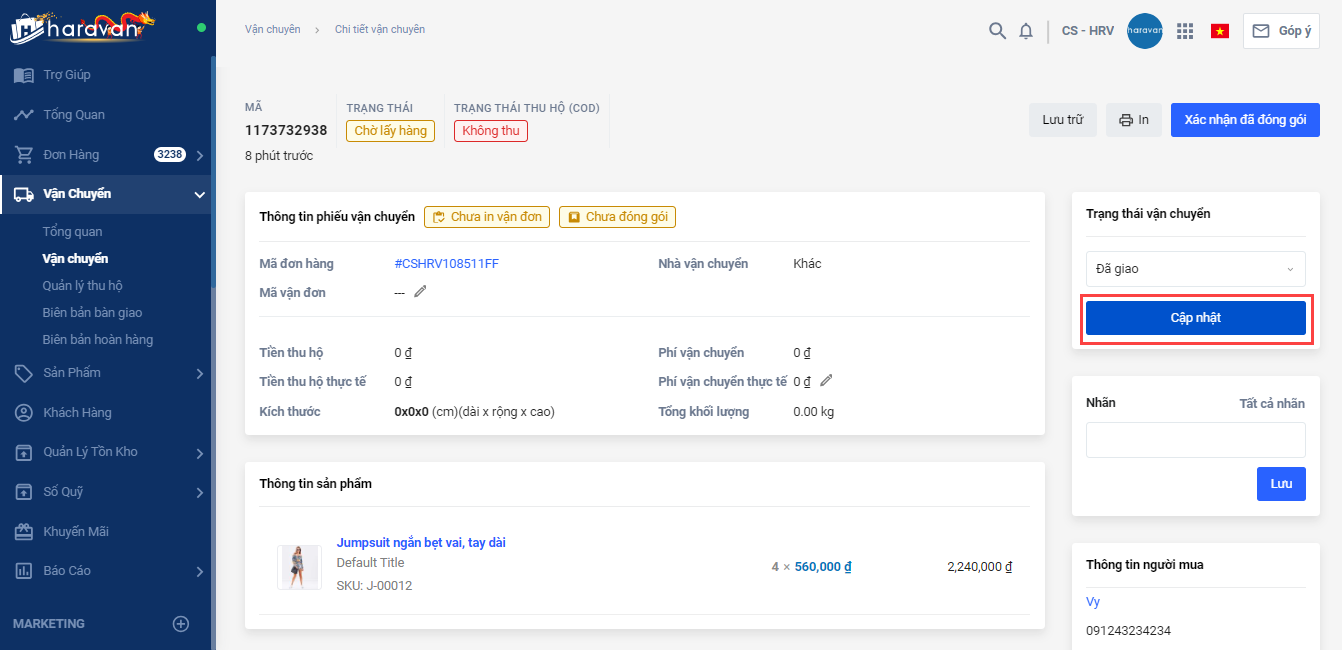Expand the Đơn Hàng menu arrow
Screen dimensions: 1342x650
200,155
